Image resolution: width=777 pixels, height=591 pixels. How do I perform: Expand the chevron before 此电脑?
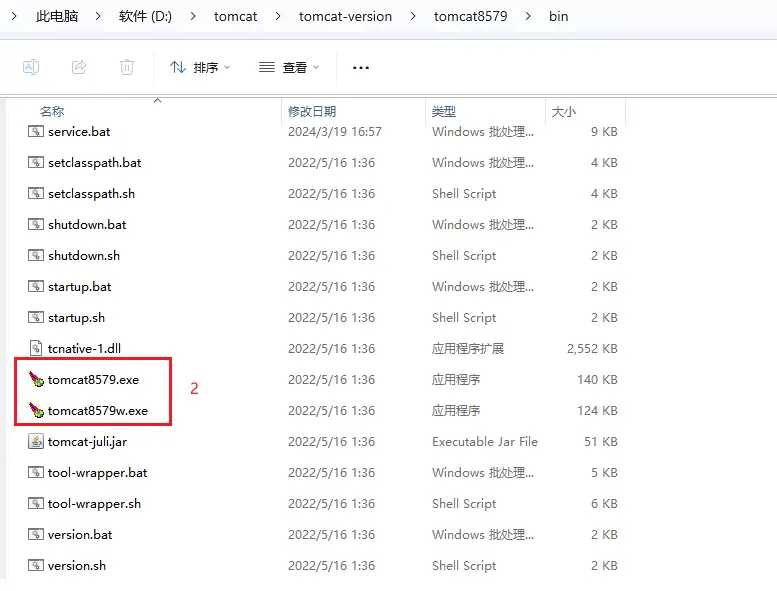coord(14,16)
